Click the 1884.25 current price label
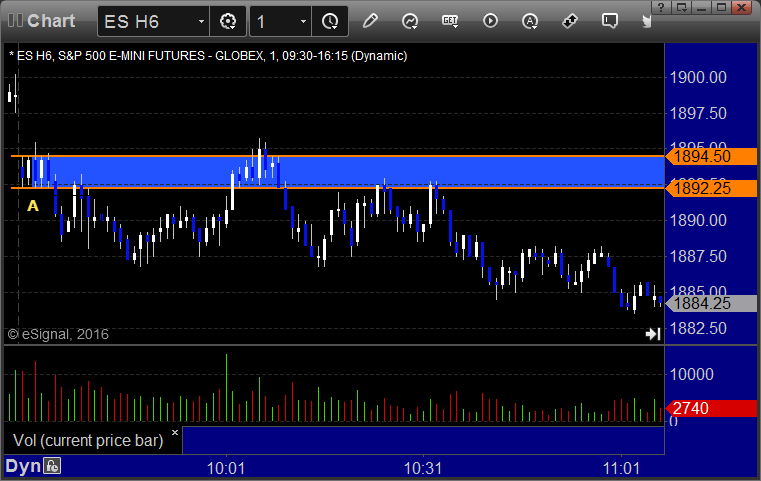761x481 pixels. [x=711, y=303]
